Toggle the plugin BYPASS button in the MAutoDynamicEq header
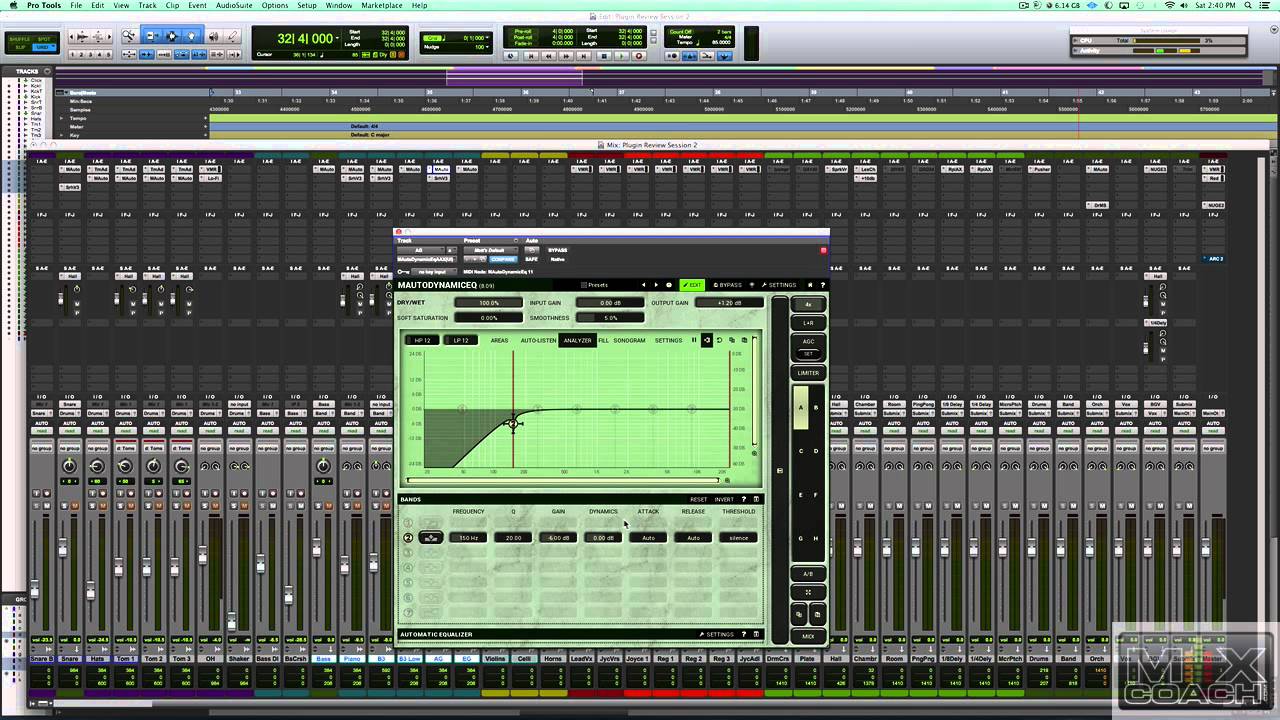Screen dimensions: 1280x720 (x=728, y=285)
